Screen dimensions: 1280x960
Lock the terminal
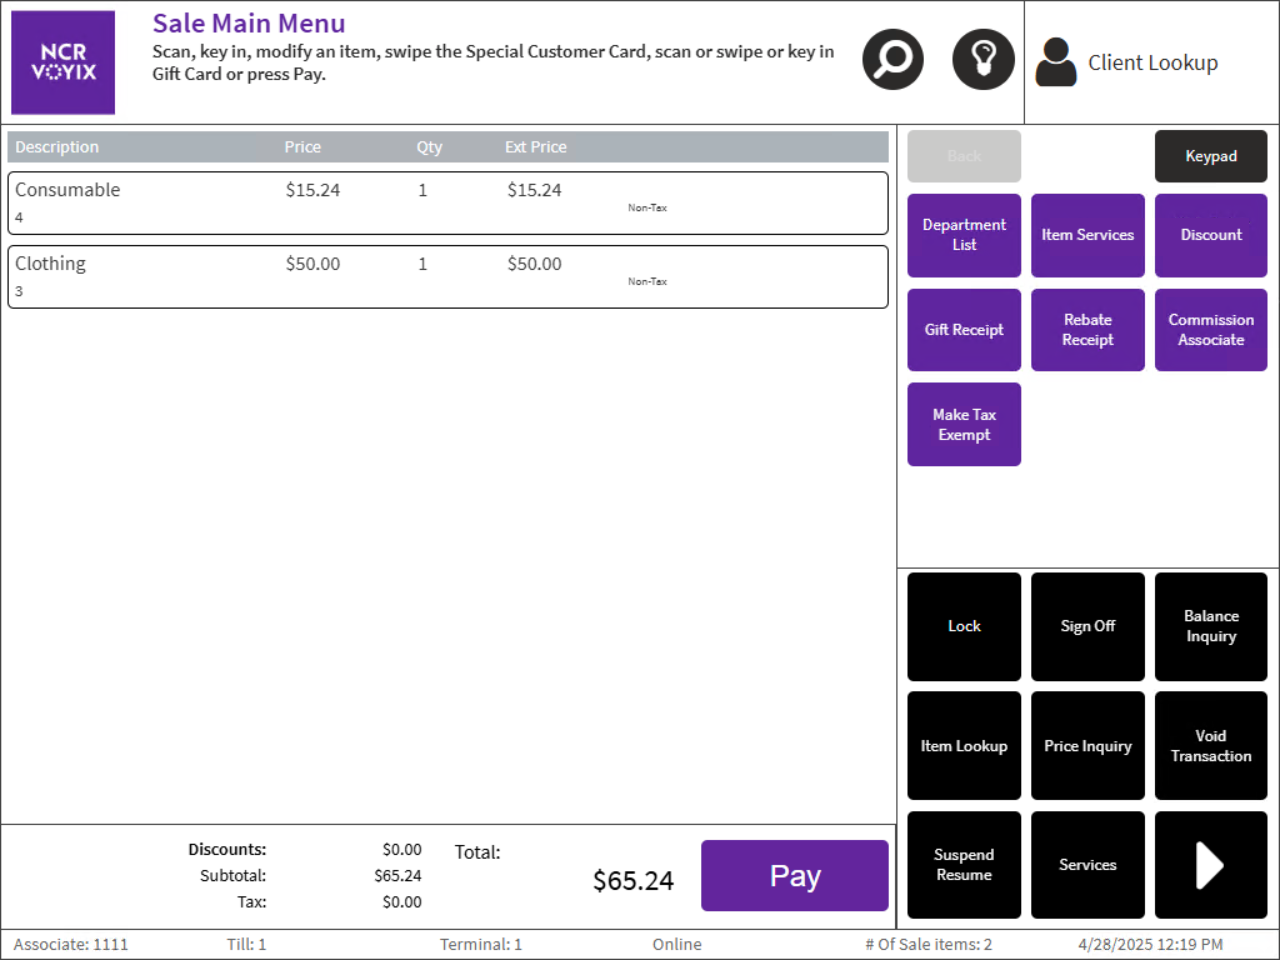click(x=964, y=626)
